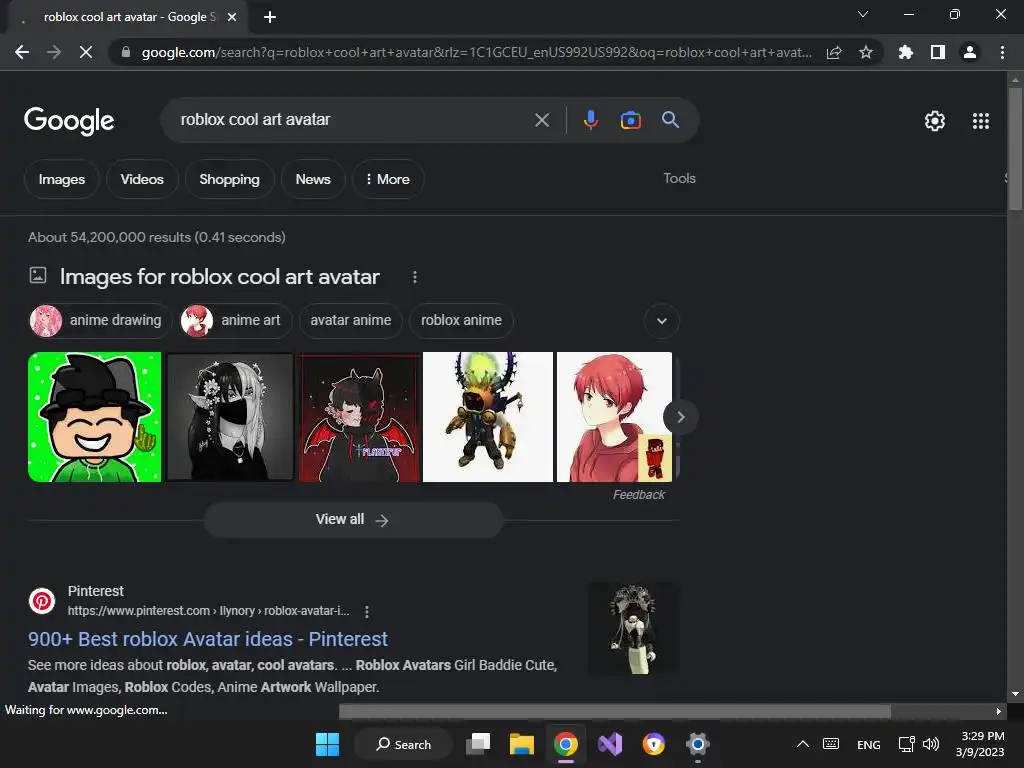The width and height of the screenshot is (1024, 768).
Task: Select the roblox anime chip
Action: [x=461, y=321]
